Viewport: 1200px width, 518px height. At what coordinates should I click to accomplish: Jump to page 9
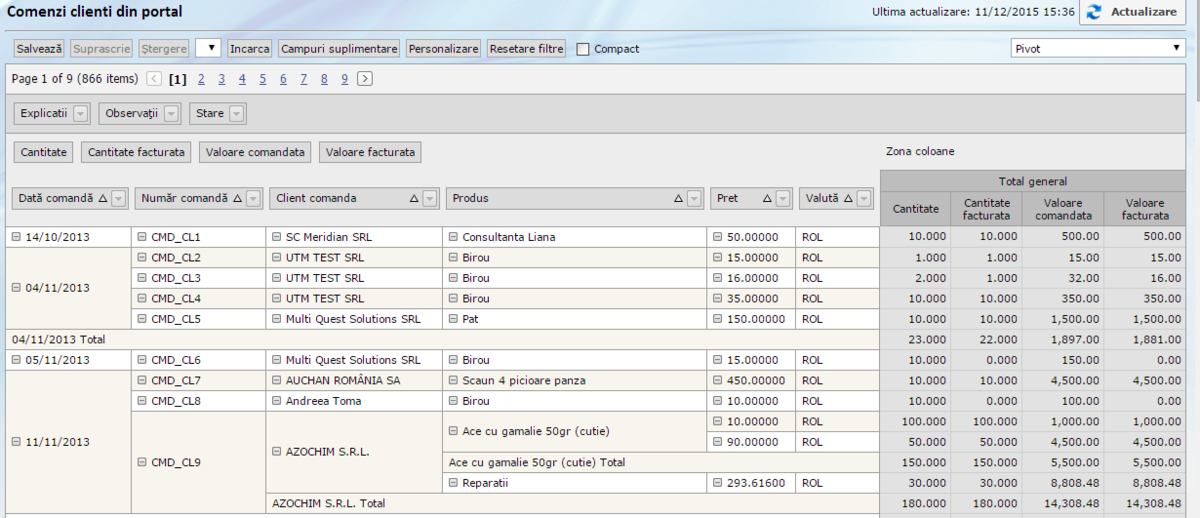click(x=344, y=78)
